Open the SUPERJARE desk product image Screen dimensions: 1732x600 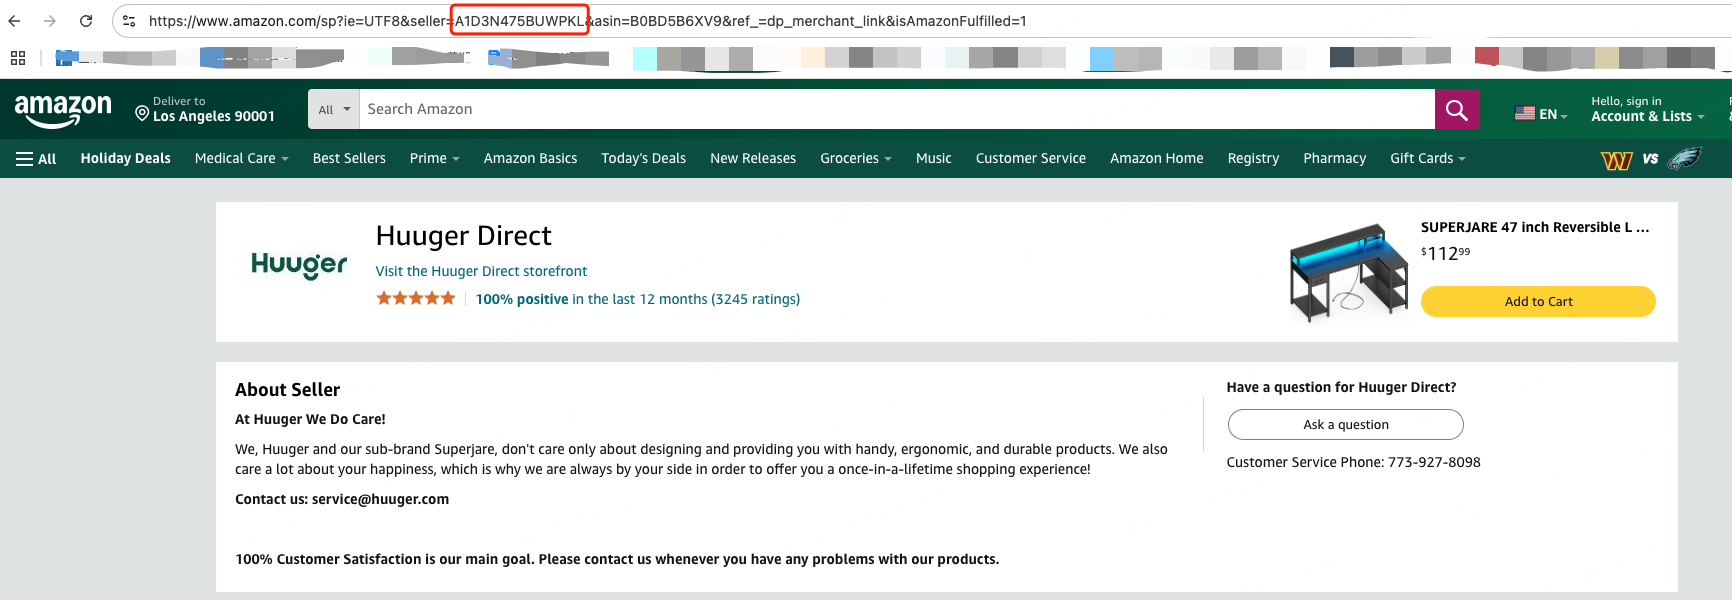pos(1349,271)
